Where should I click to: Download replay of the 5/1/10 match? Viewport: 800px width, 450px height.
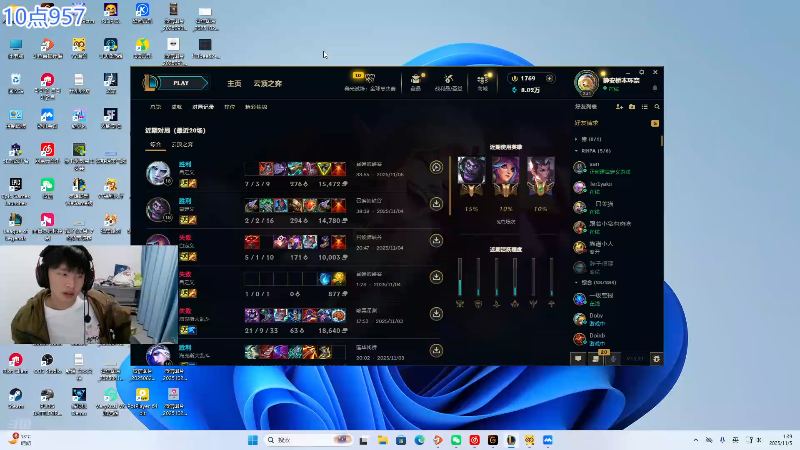436,240
